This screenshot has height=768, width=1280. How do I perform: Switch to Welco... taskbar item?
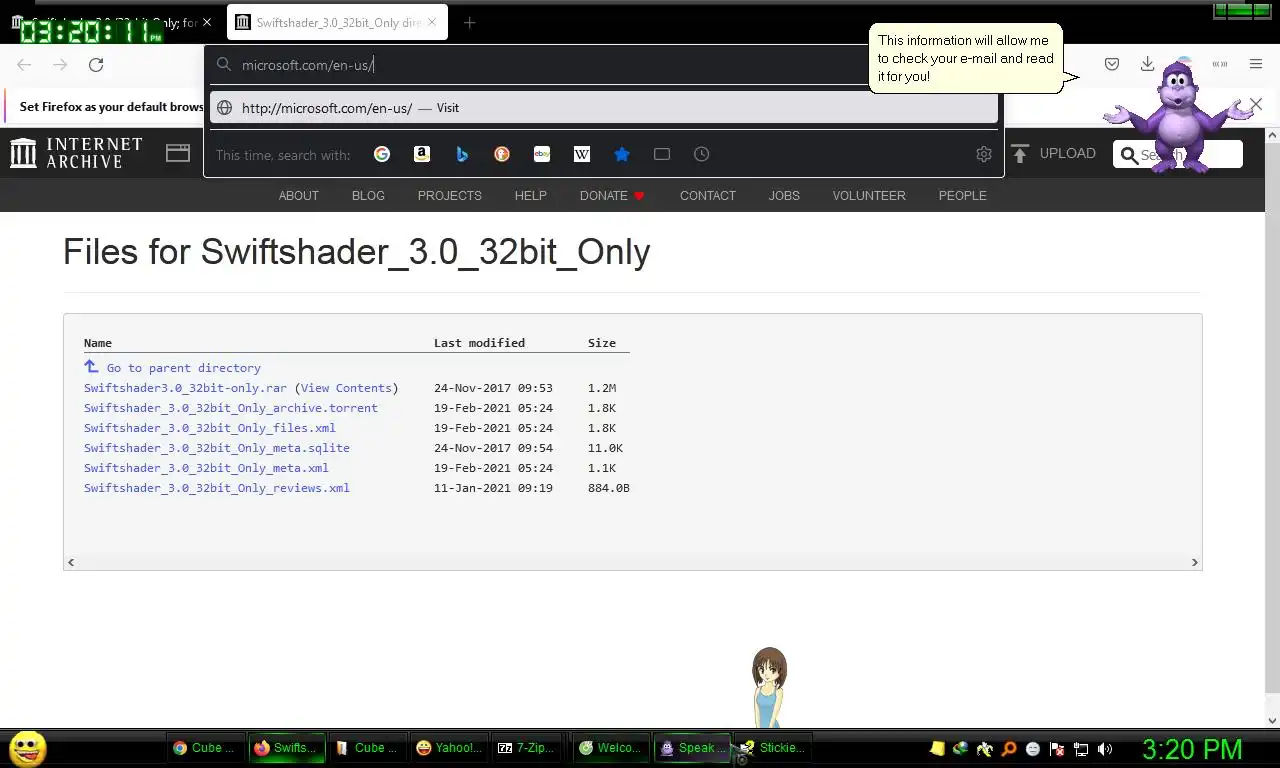[611, 748]
